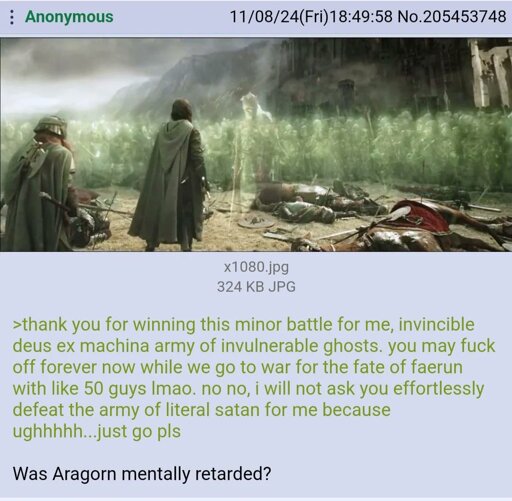Click the 'No.' prefix before the post number
The height and width of the screenshot is (501, 512).
tap(410, 17)
